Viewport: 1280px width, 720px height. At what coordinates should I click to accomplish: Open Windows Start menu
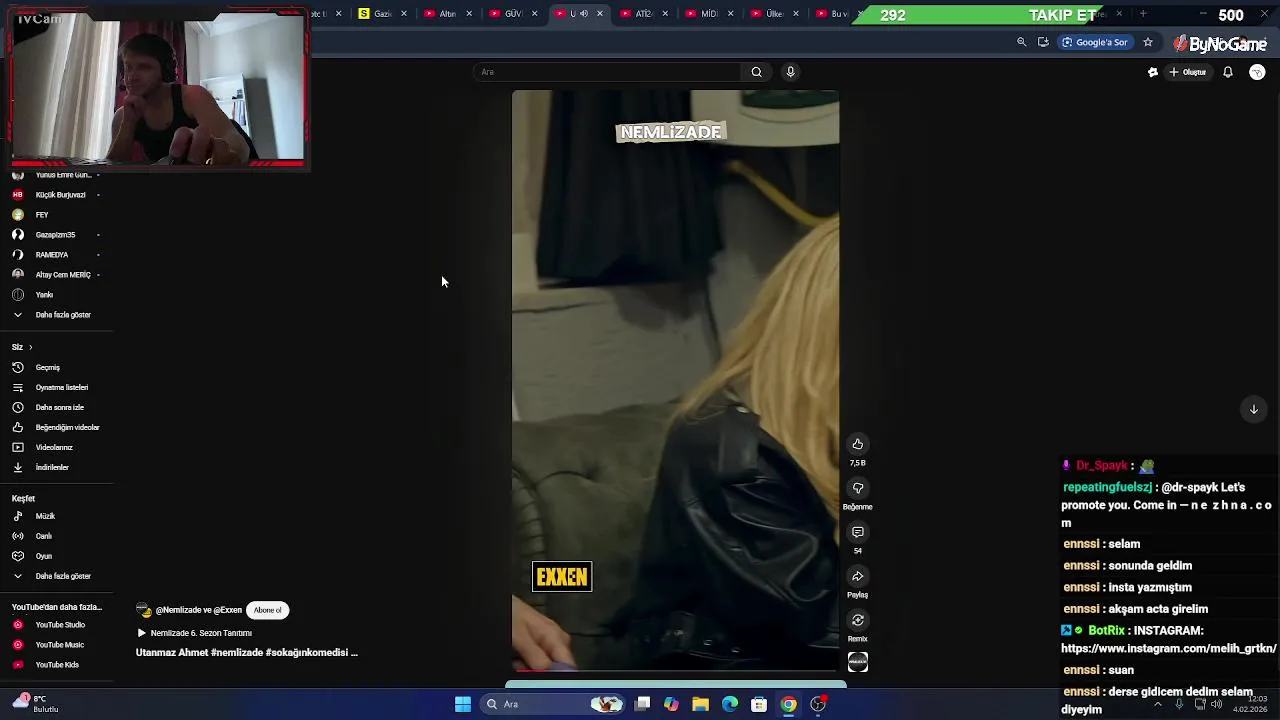[463, 704]
